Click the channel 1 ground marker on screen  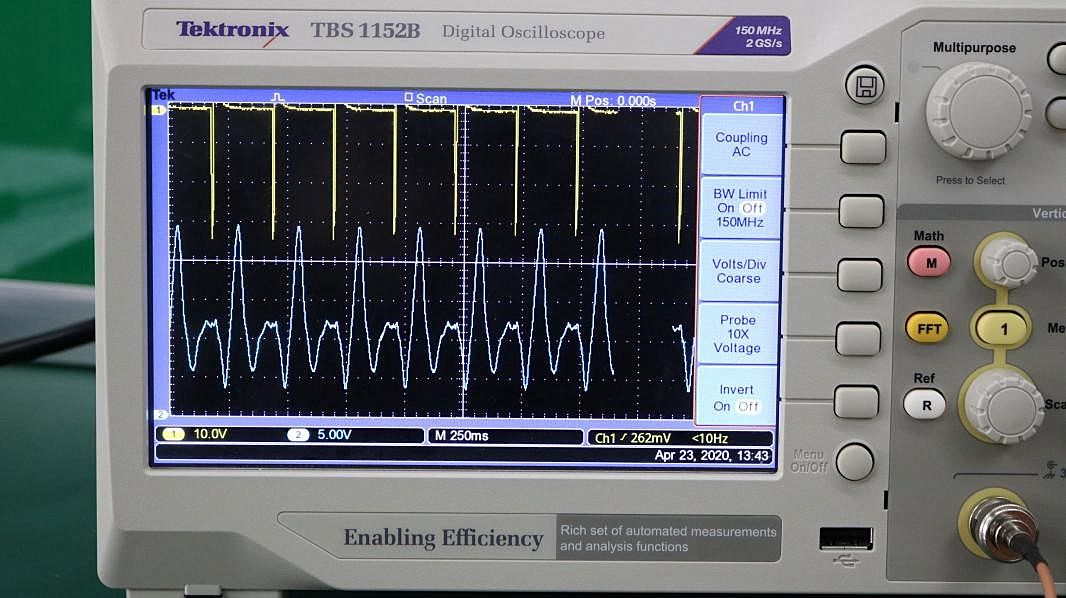click(x=157, y=110)
